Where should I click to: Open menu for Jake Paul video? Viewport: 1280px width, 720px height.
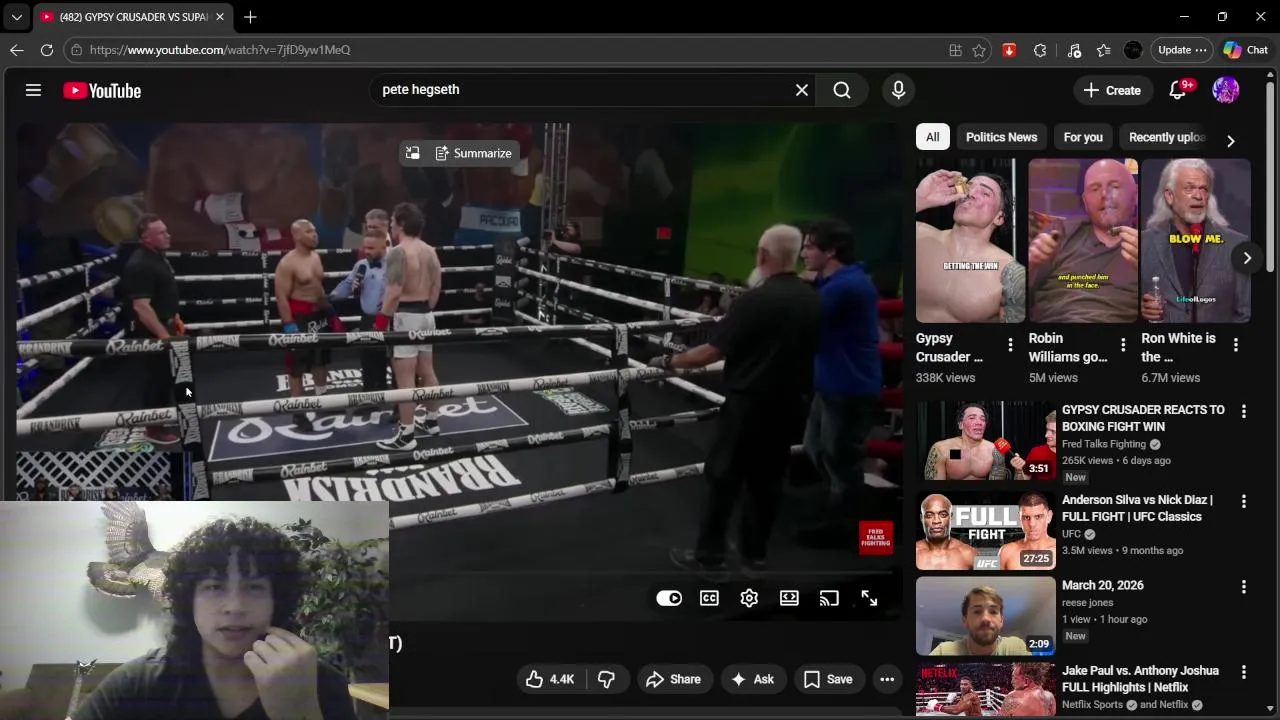pyautogui.click(x=1244, y=672)
